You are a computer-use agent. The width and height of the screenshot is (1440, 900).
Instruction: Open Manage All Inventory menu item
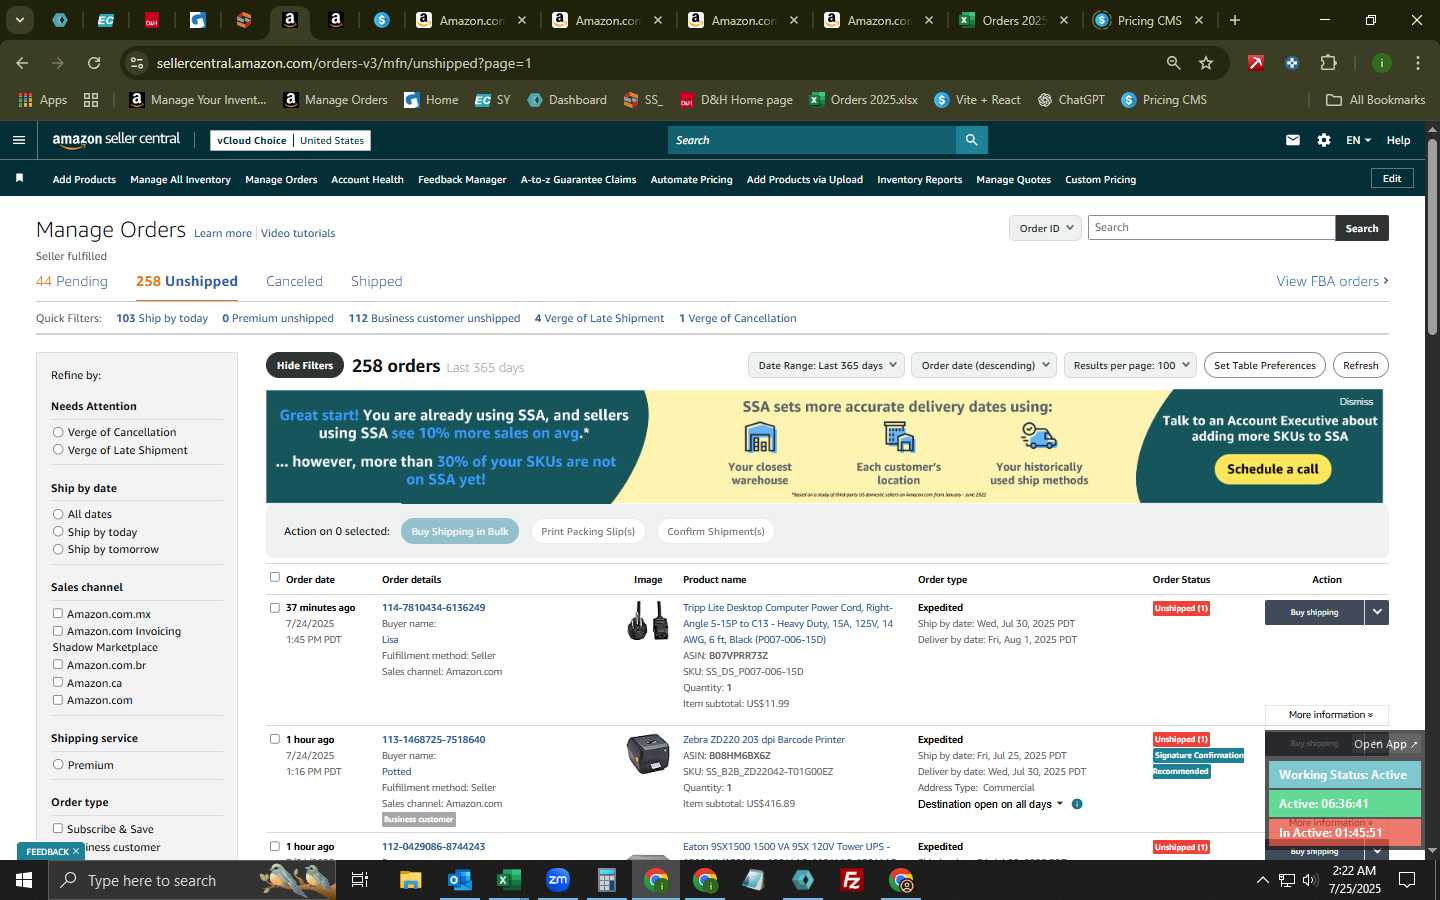pyautogui.click(x=180, y=179)
